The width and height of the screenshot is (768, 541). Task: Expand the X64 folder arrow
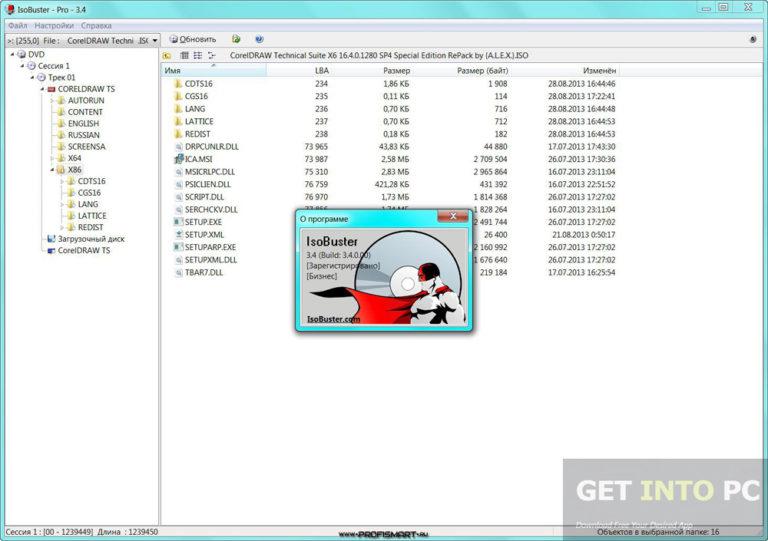click(x=52, y=158)
